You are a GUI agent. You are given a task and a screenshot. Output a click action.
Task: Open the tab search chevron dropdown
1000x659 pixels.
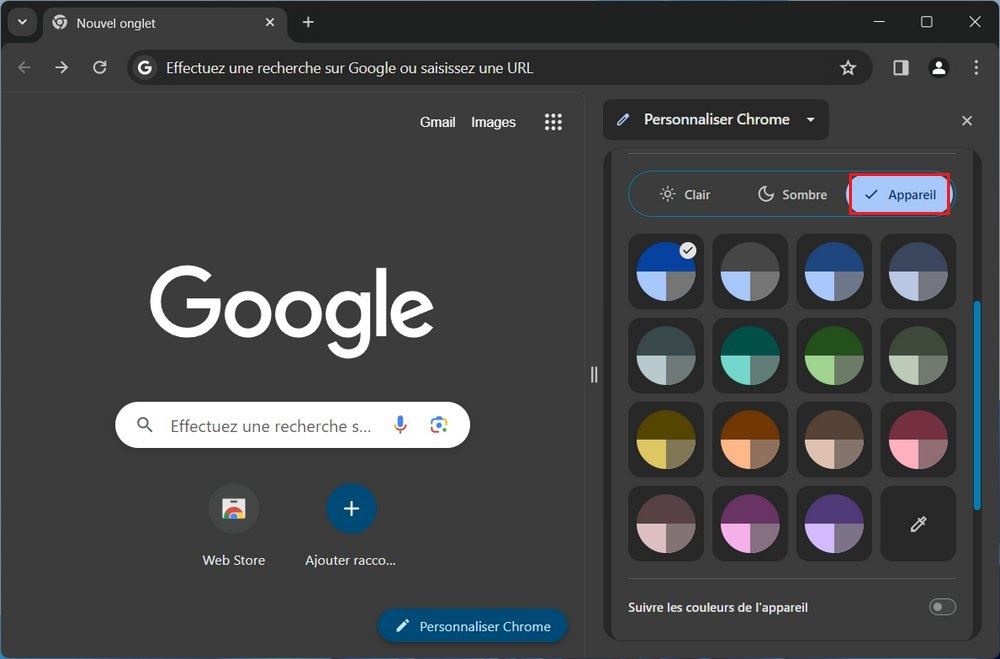21,22
